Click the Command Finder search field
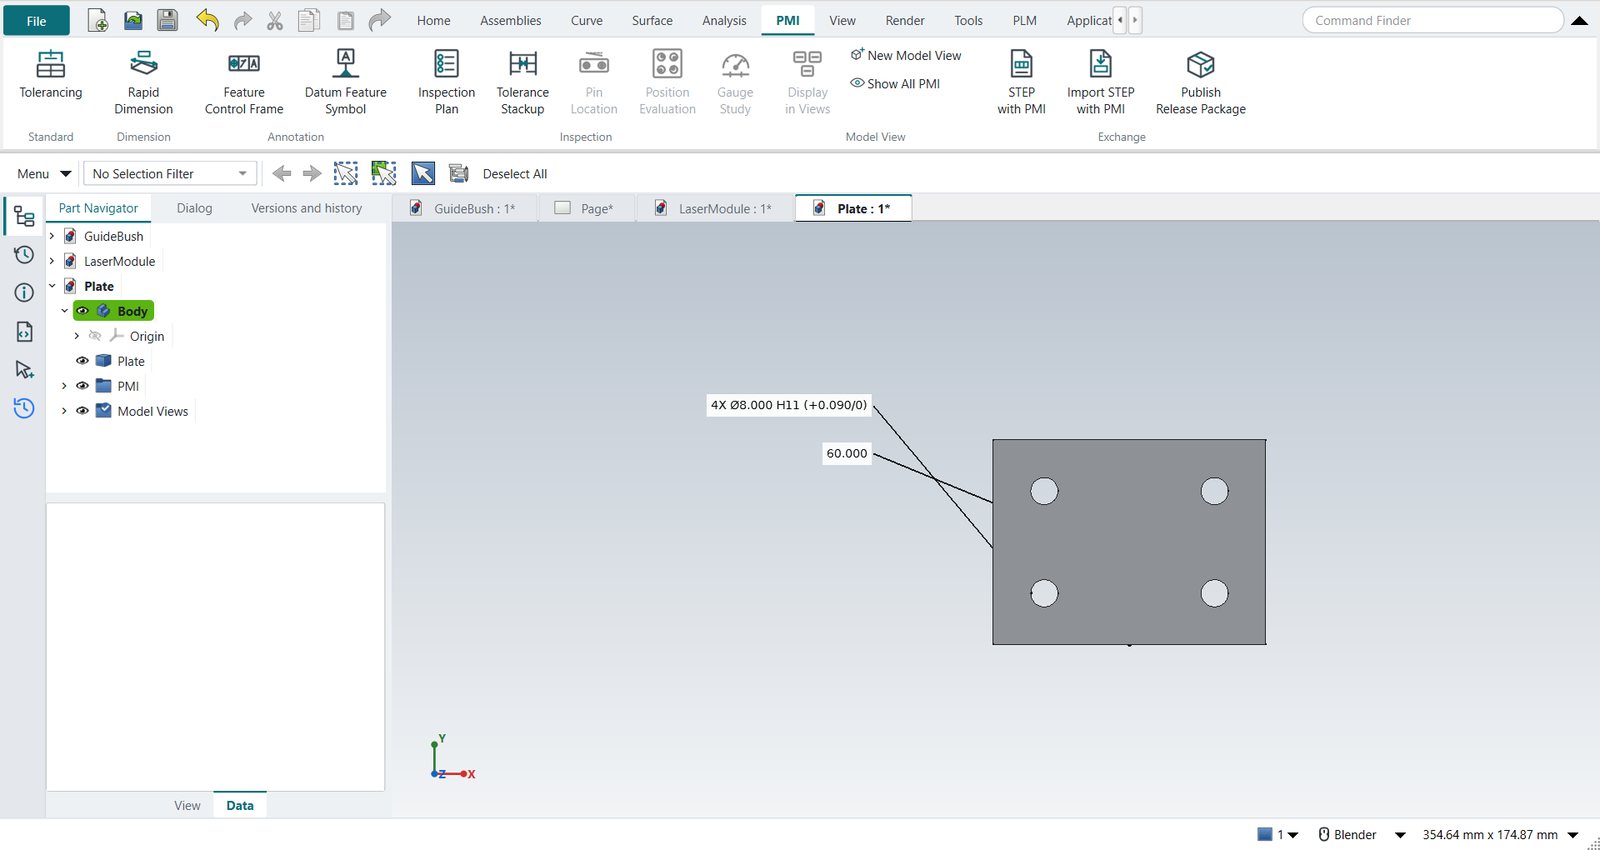1600x850 pixels. click(1432, 20)
